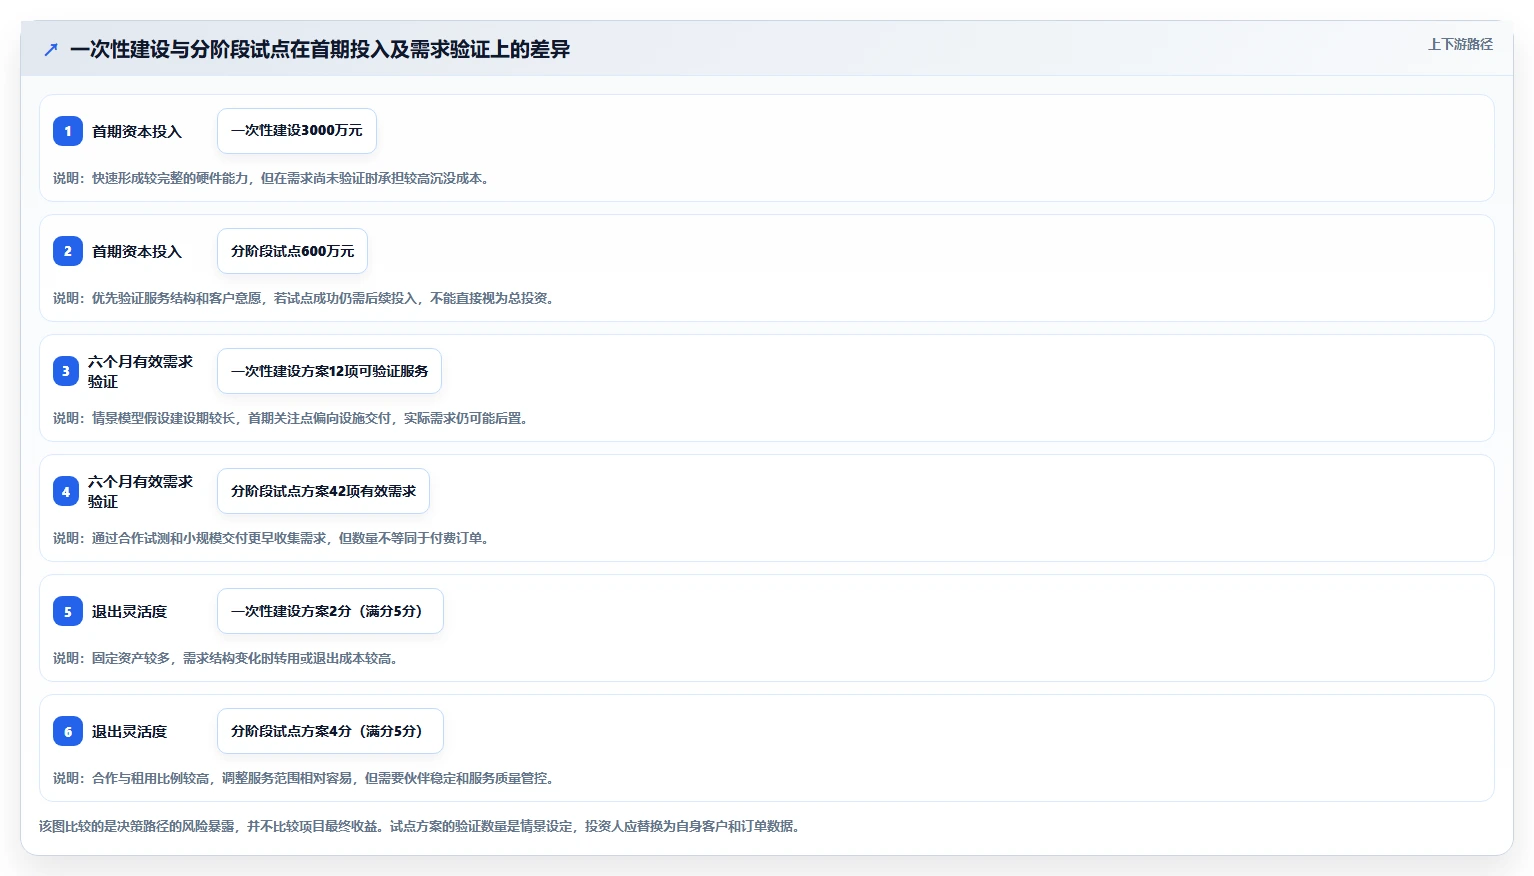This screenshot has width=1534, height=876.
Task: Click the title 一次性建设与分阶段试点在首期投入及需求验证上的差异
Action: click(x=320, y=49)
